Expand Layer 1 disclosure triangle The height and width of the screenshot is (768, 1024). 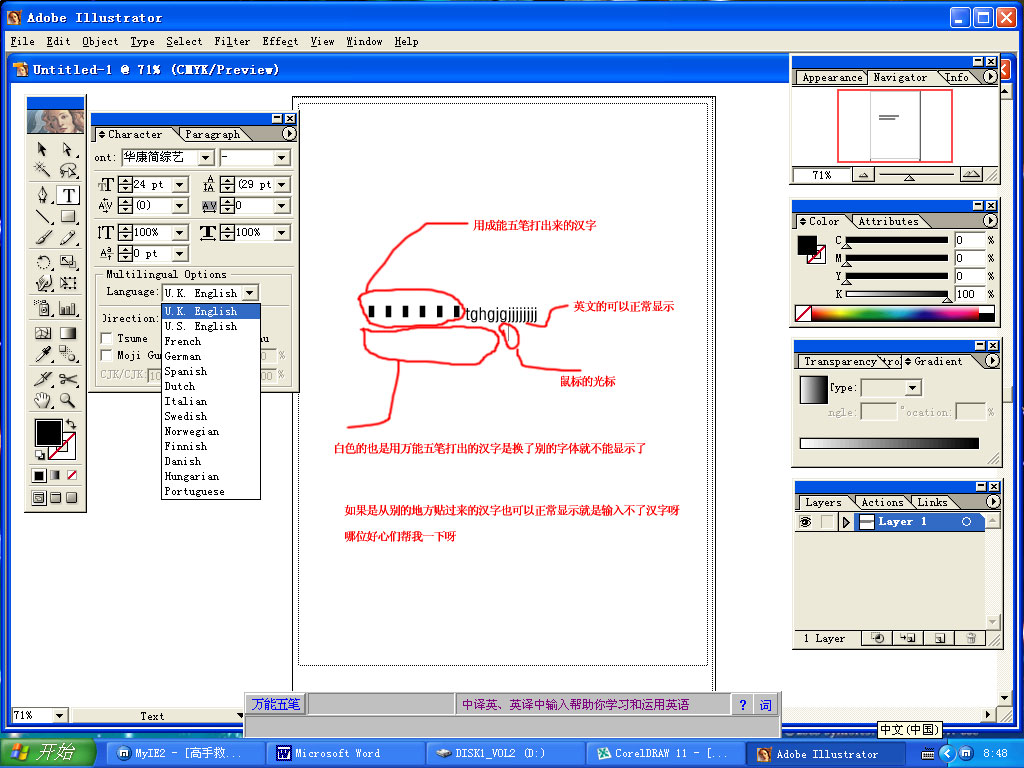click(x=846, y=522)
